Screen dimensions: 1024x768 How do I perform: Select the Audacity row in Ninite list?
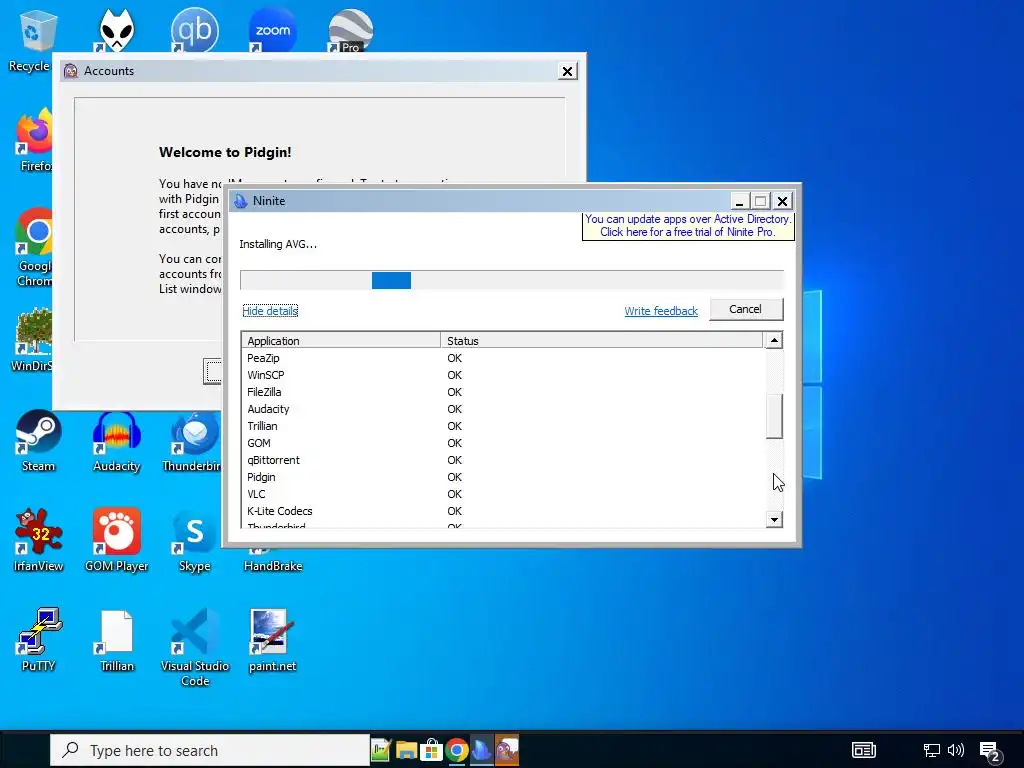pos(502,409)
